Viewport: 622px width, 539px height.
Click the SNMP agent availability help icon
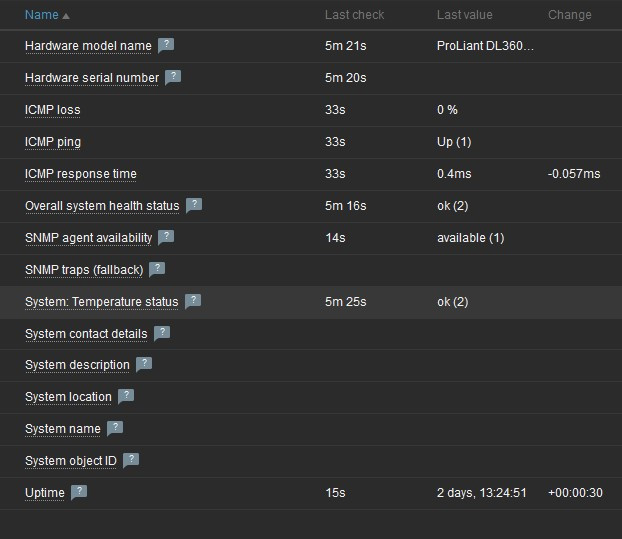point(166,237)
